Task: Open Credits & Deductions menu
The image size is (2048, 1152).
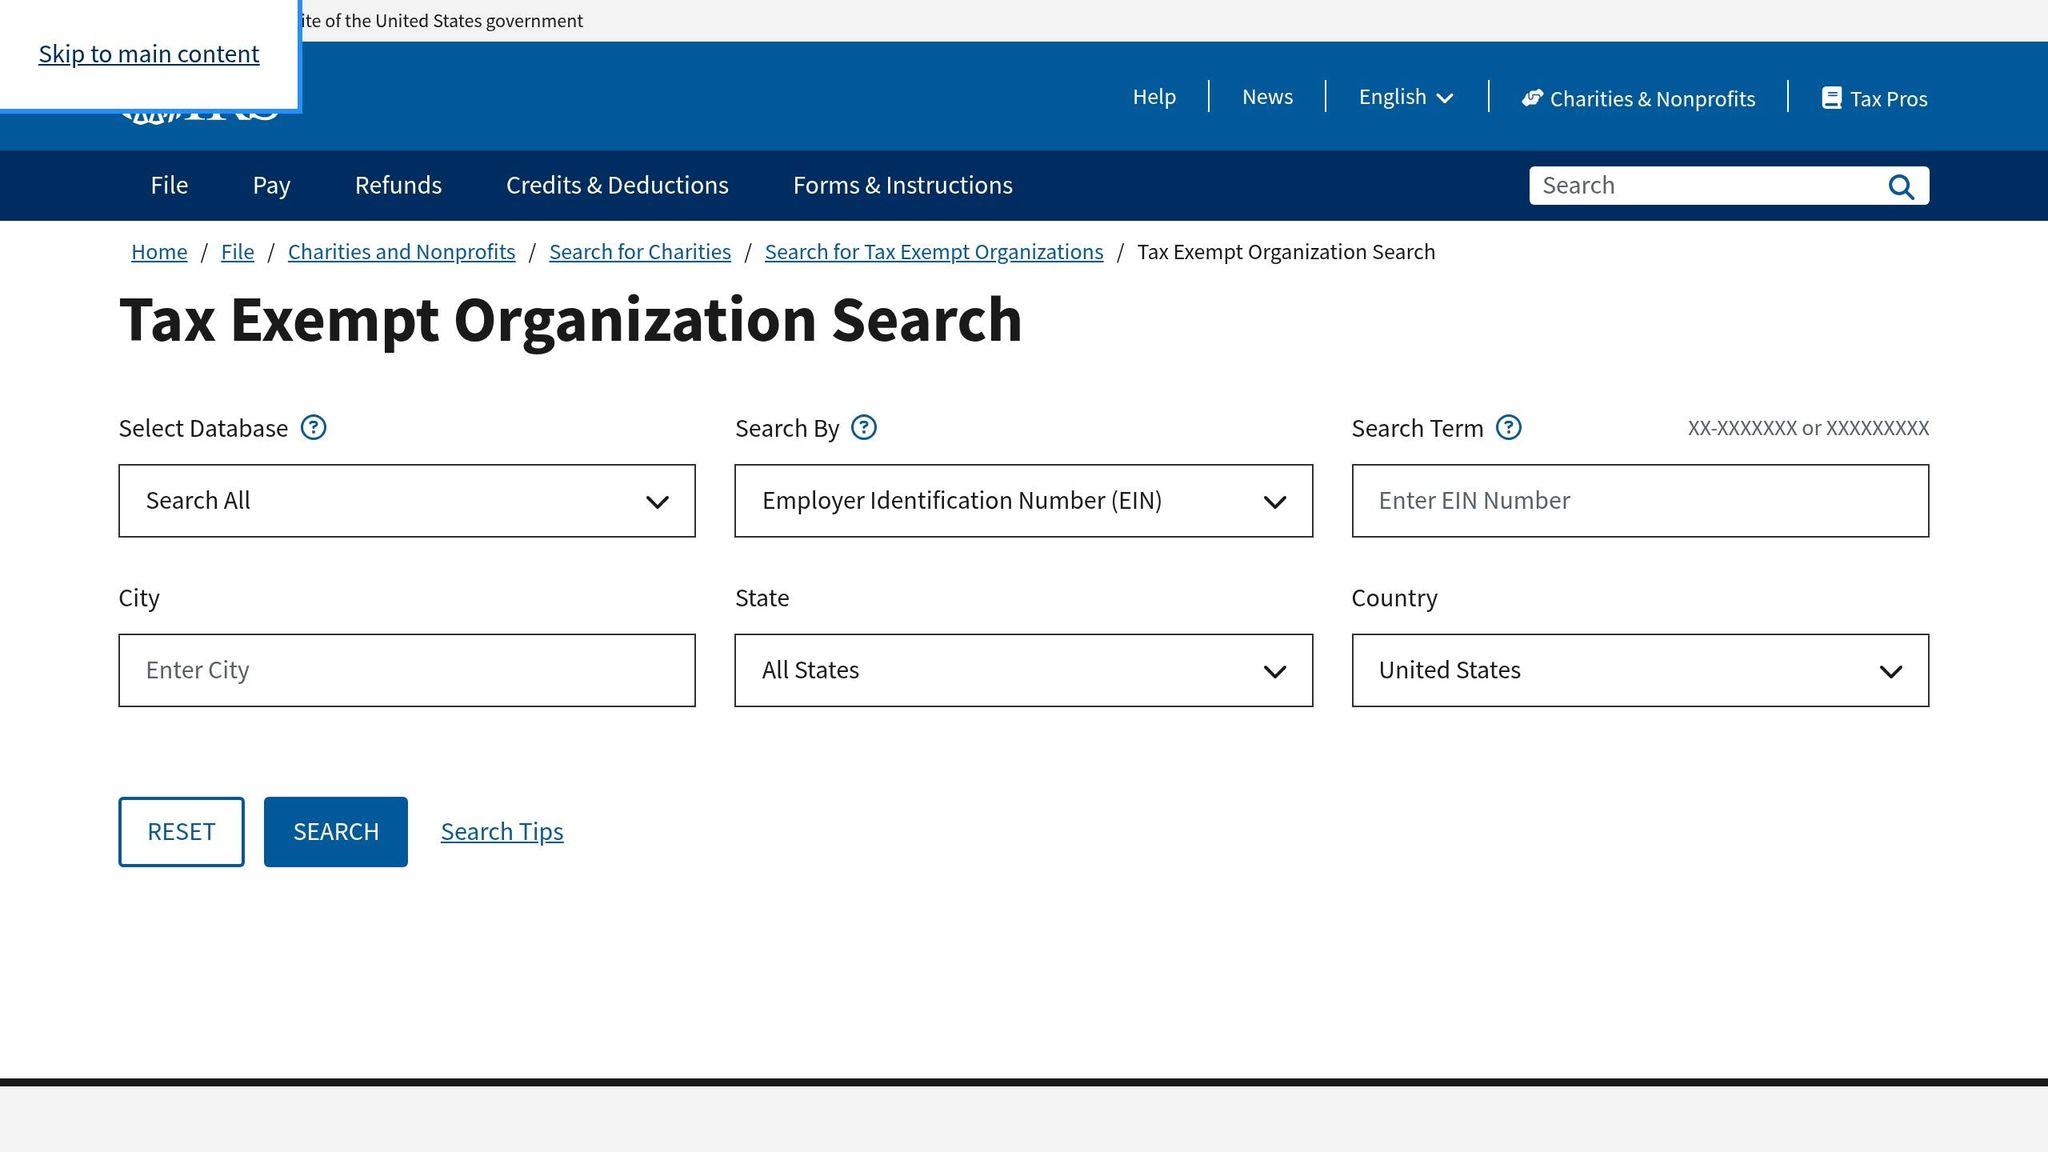Action: click(617, 186)
